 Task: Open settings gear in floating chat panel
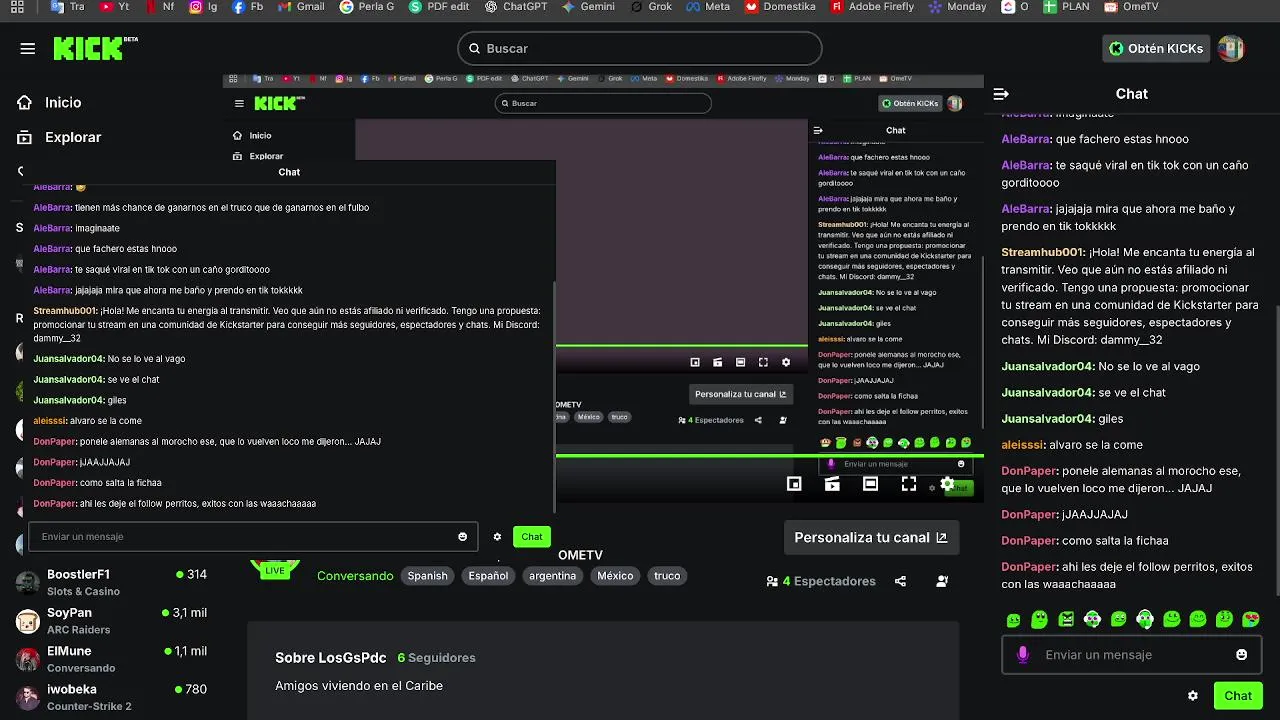point(497,537)
